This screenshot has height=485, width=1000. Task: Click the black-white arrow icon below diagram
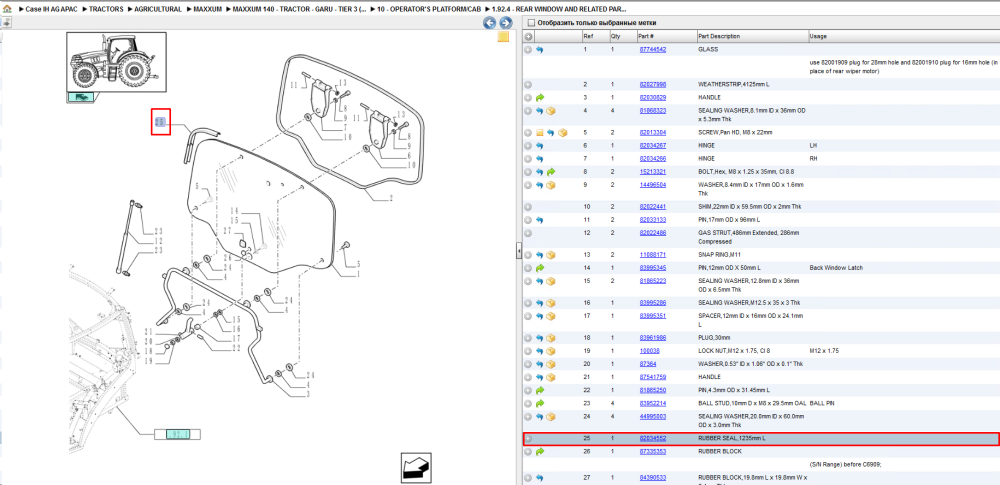(414, 466)
